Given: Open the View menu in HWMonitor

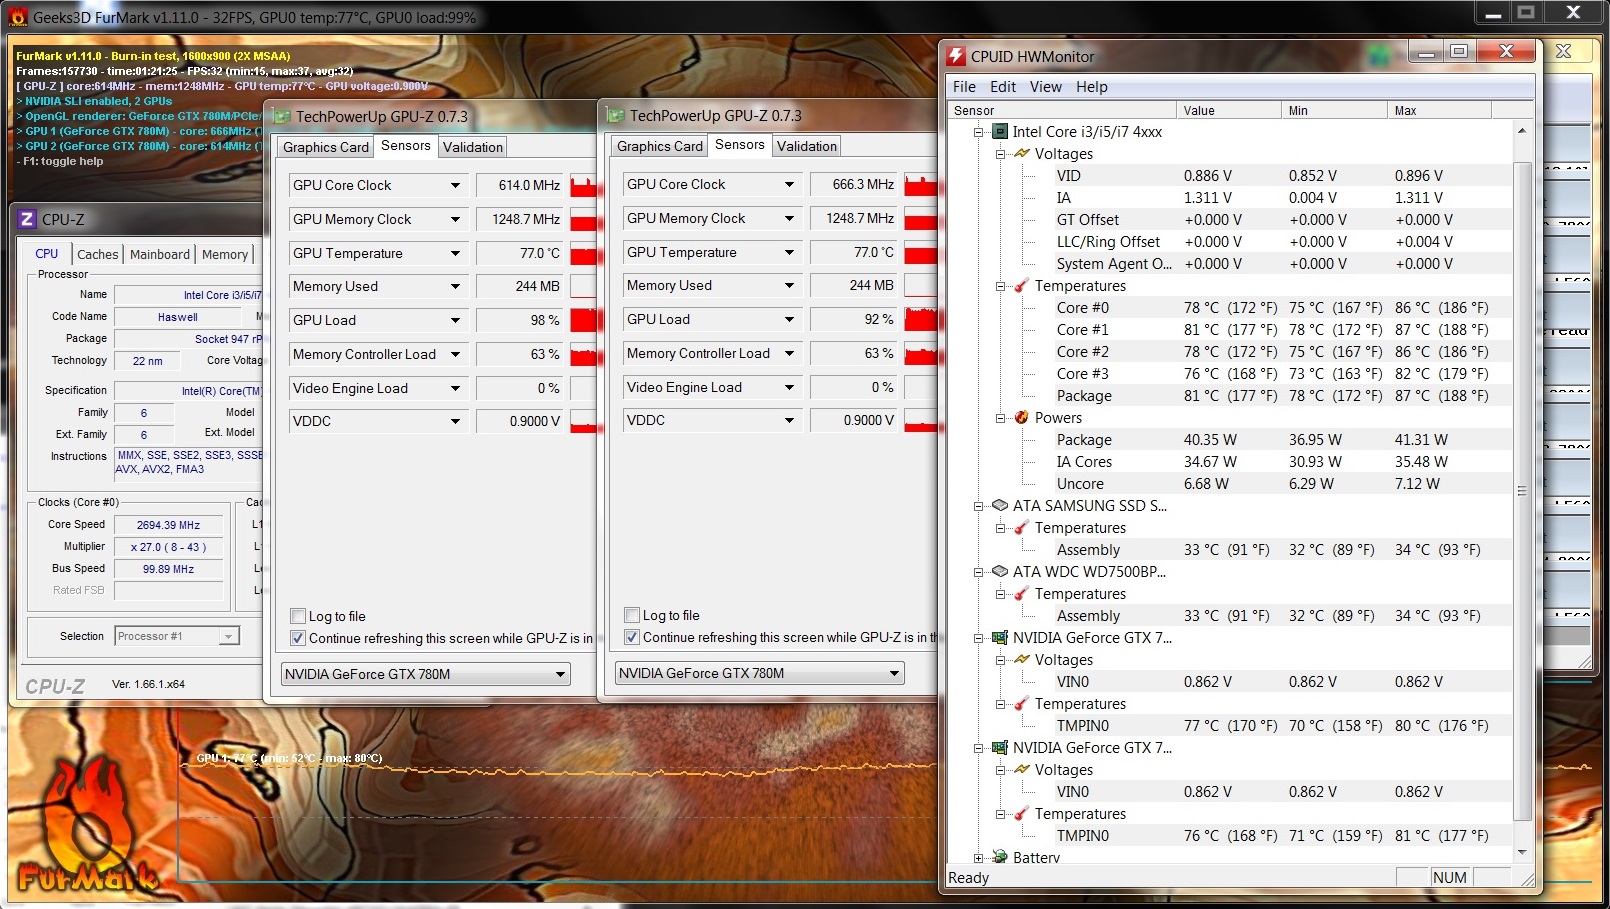Looking at the screenshot, I should coord(1046,87).
